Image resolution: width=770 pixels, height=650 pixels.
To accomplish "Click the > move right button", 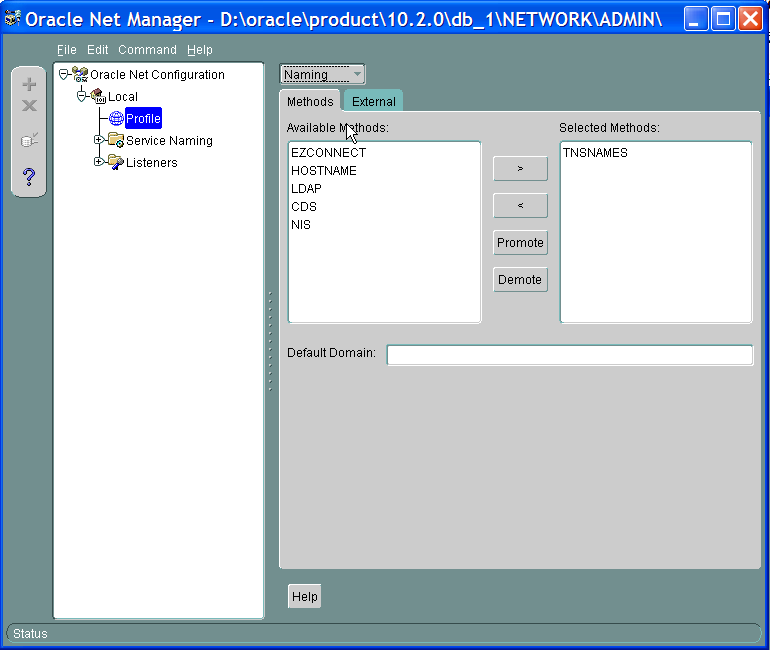I will point(520,168).
